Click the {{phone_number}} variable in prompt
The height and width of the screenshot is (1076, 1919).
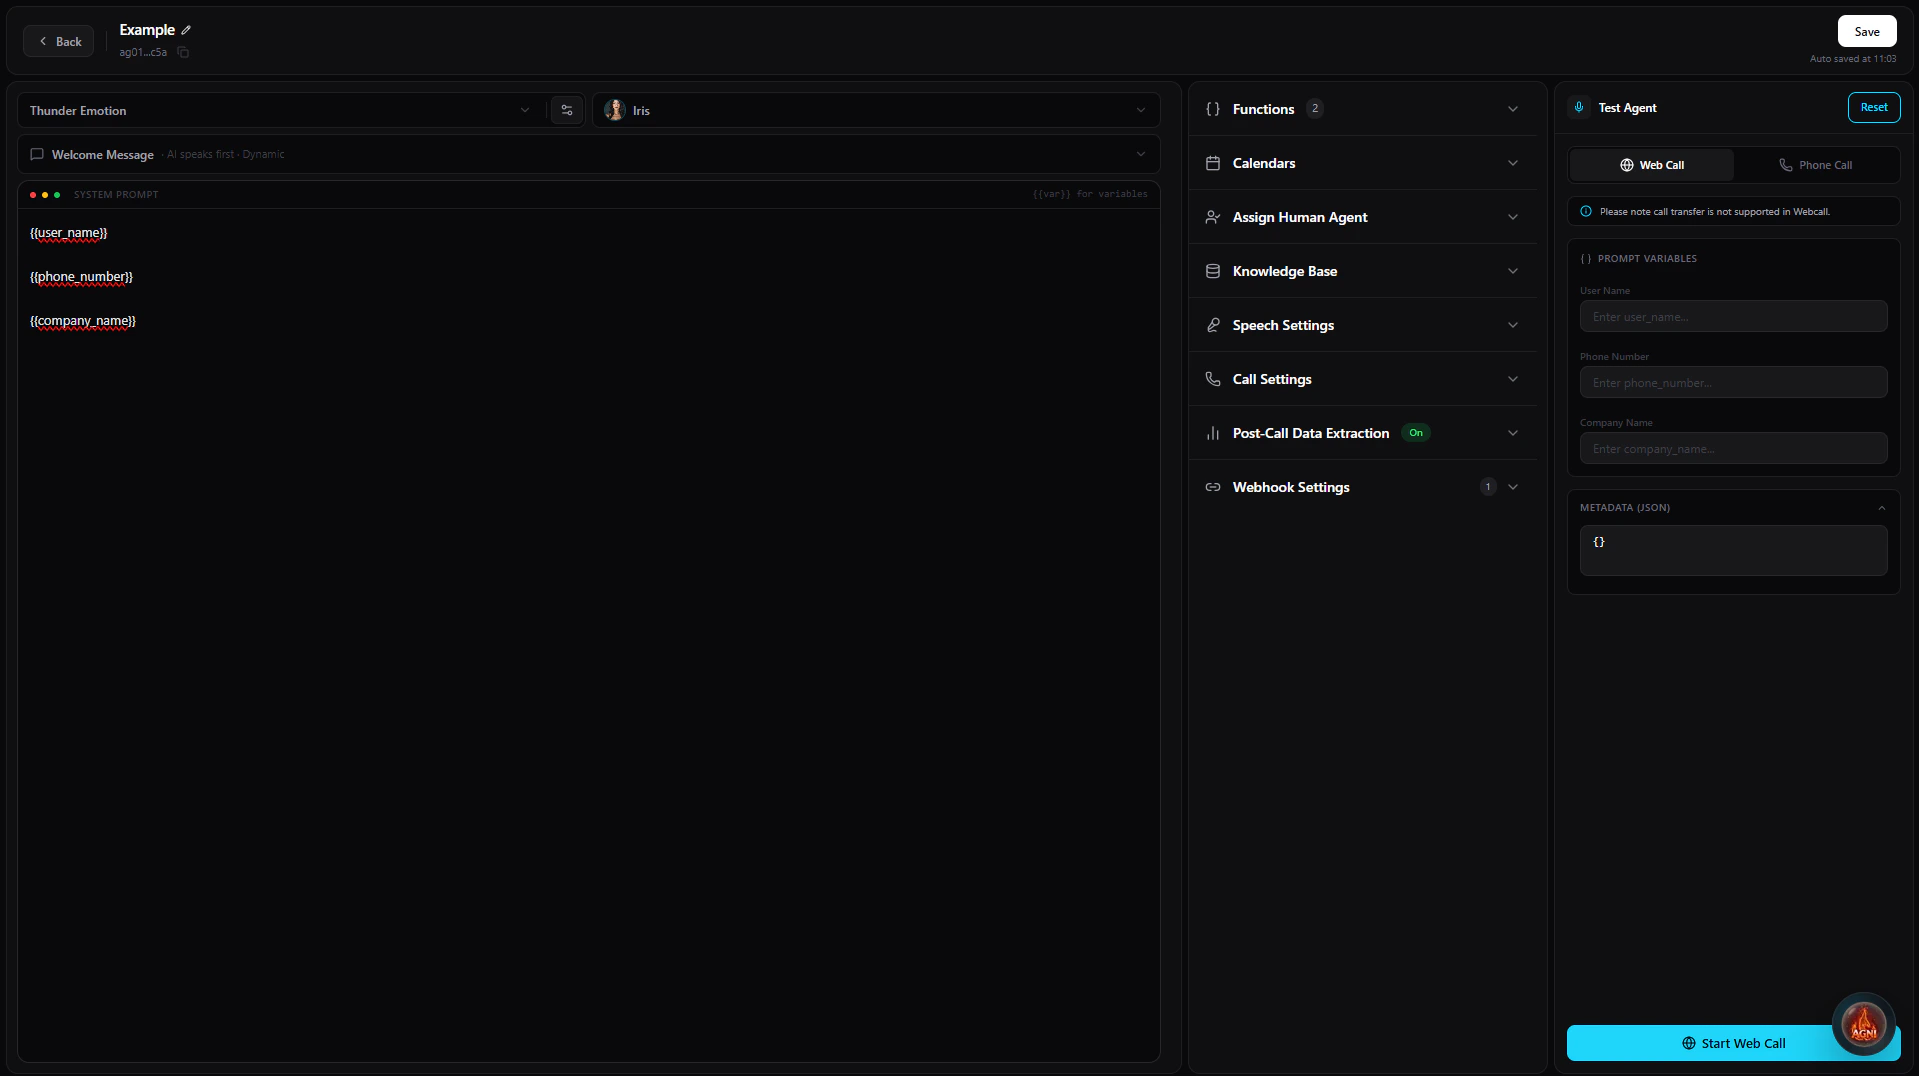pos(81,277)
